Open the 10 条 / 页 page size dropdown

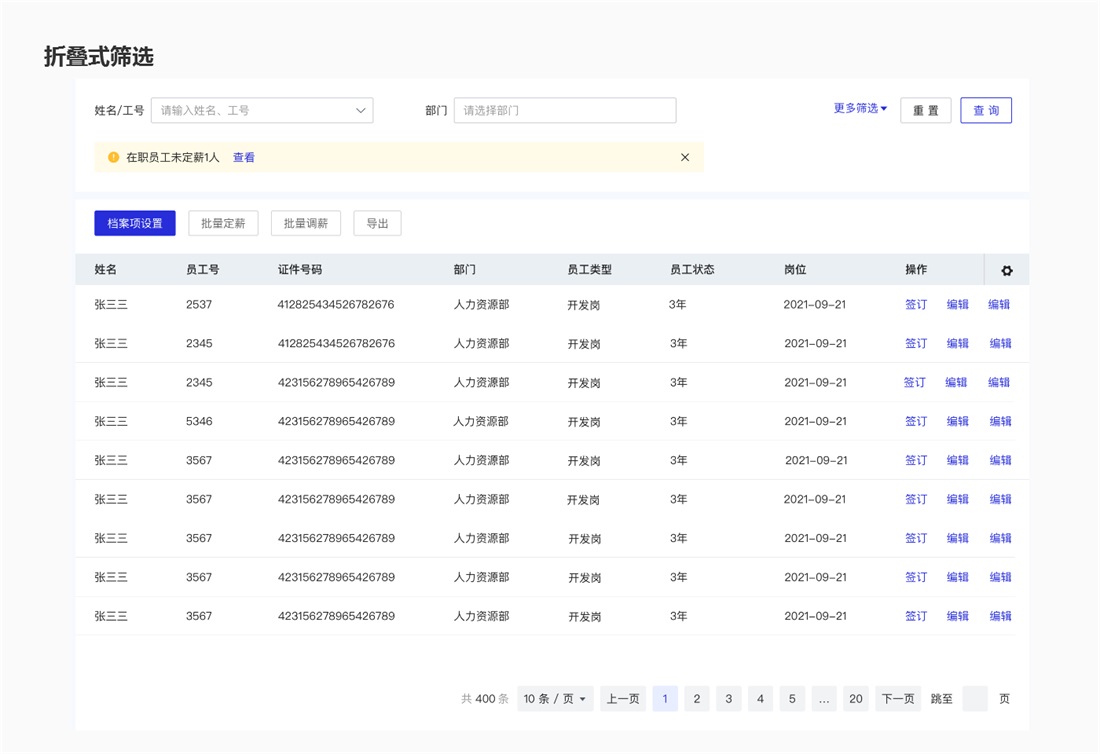555,699
